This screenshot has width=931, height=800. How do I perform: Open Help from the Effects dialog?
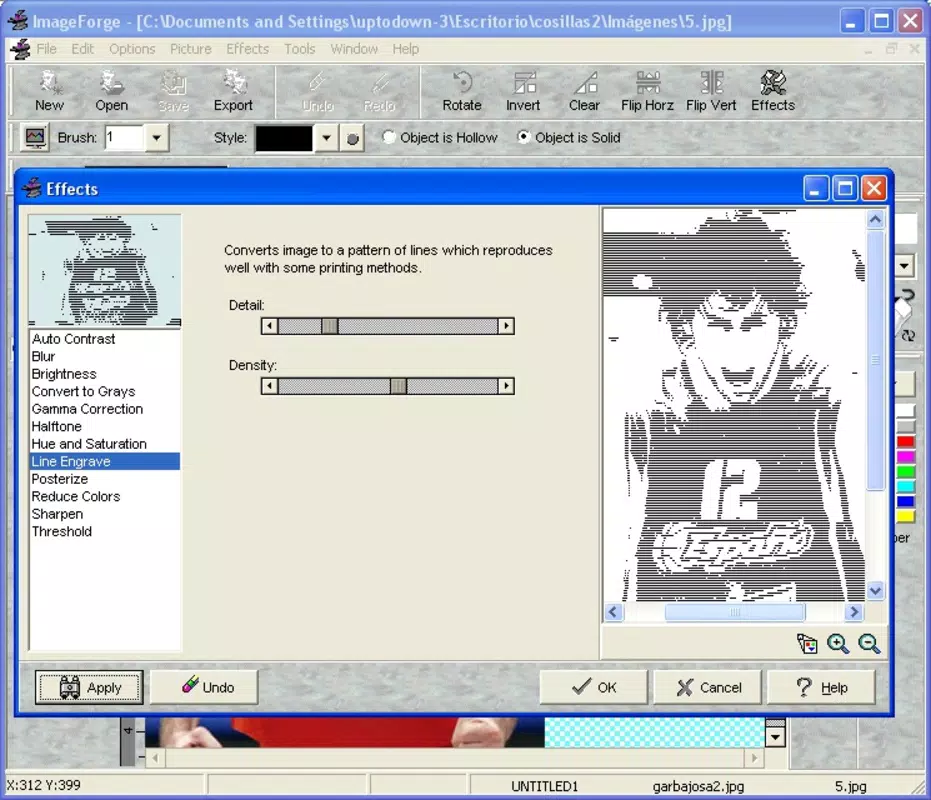[x=821, y=687]
